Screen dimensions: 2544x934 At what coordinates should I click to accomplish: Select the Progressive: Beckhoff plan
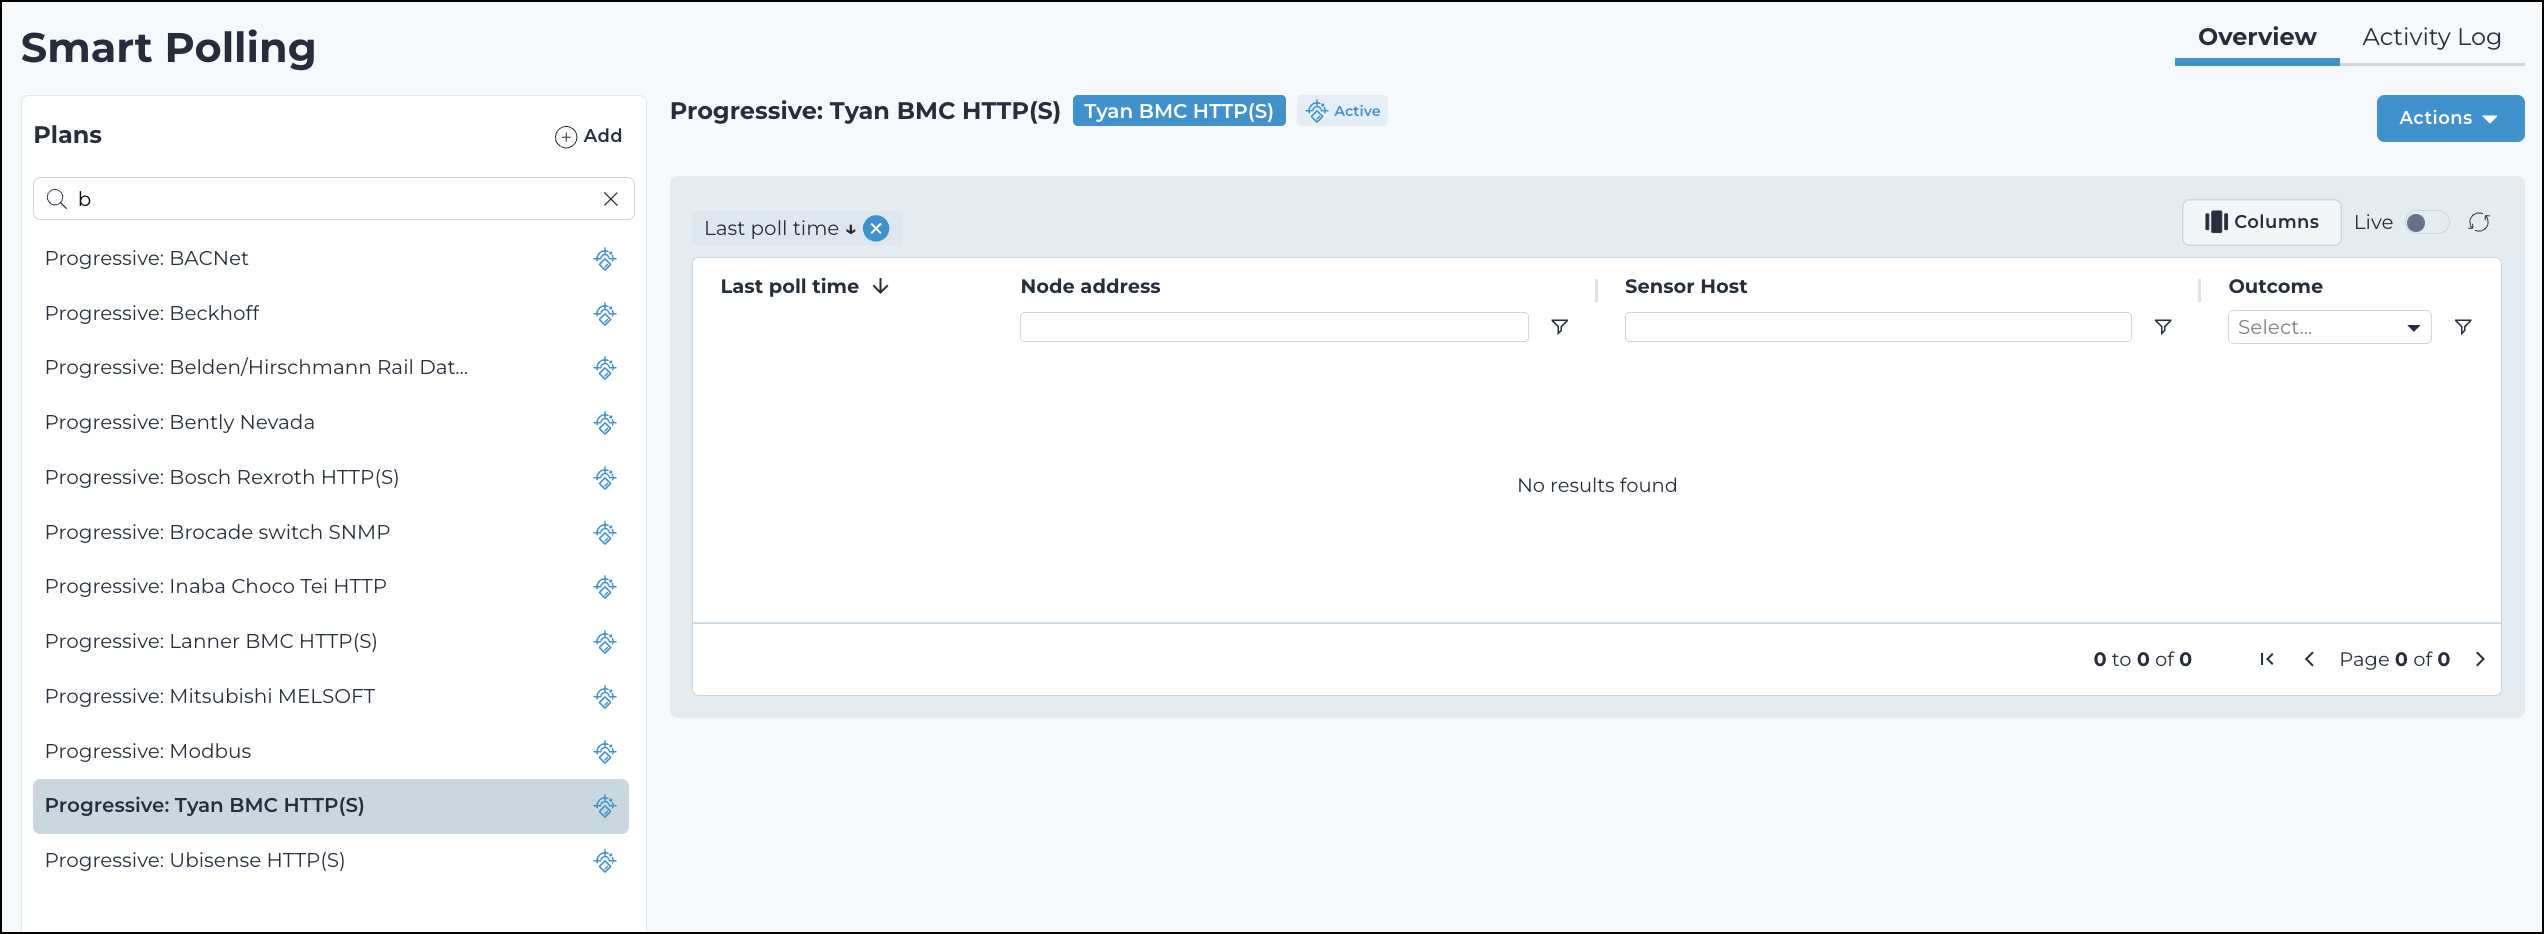pyautogui.click(x=331, y=314)
